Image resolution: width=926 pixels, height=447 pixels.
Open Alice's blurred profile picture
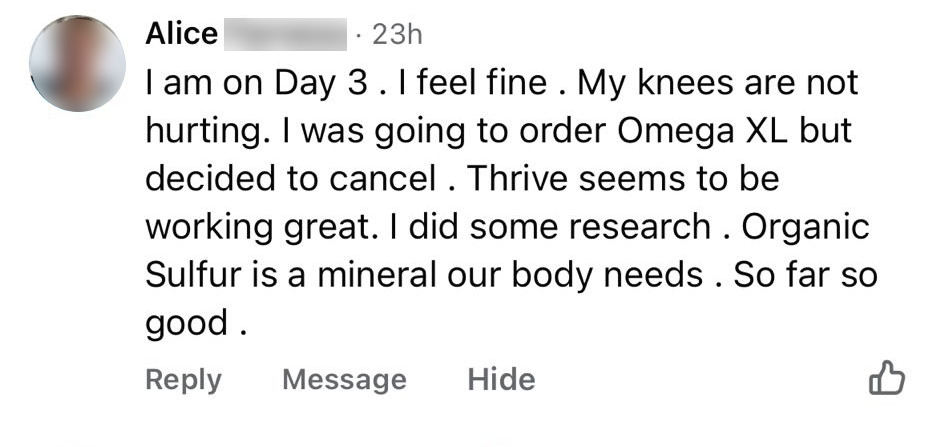77,63
